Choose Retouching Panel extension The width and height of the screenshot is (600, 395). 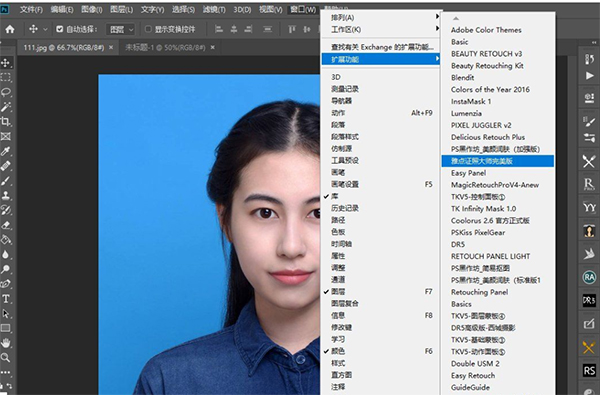497,292
